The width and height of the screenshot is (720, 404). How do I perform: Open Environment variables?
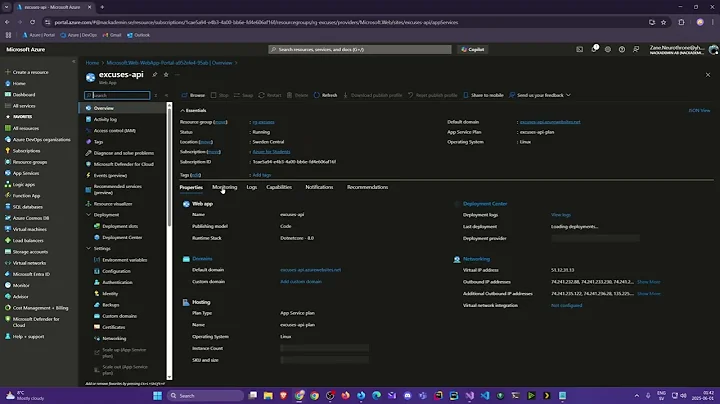pyautogui.click(x=124, y=260)
